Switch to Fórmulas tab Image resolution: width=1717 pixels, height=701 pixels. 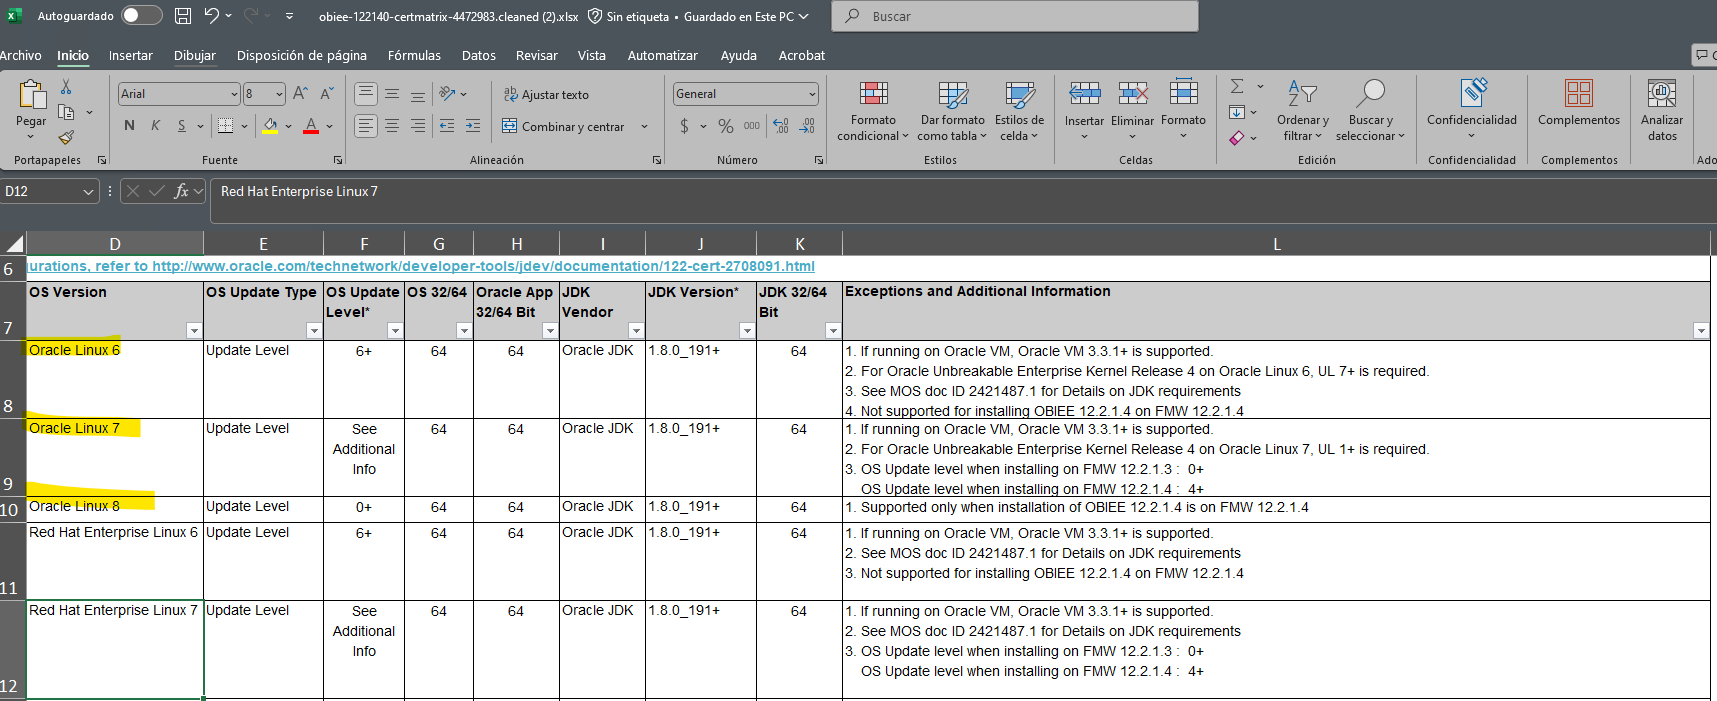click(414, 55)
